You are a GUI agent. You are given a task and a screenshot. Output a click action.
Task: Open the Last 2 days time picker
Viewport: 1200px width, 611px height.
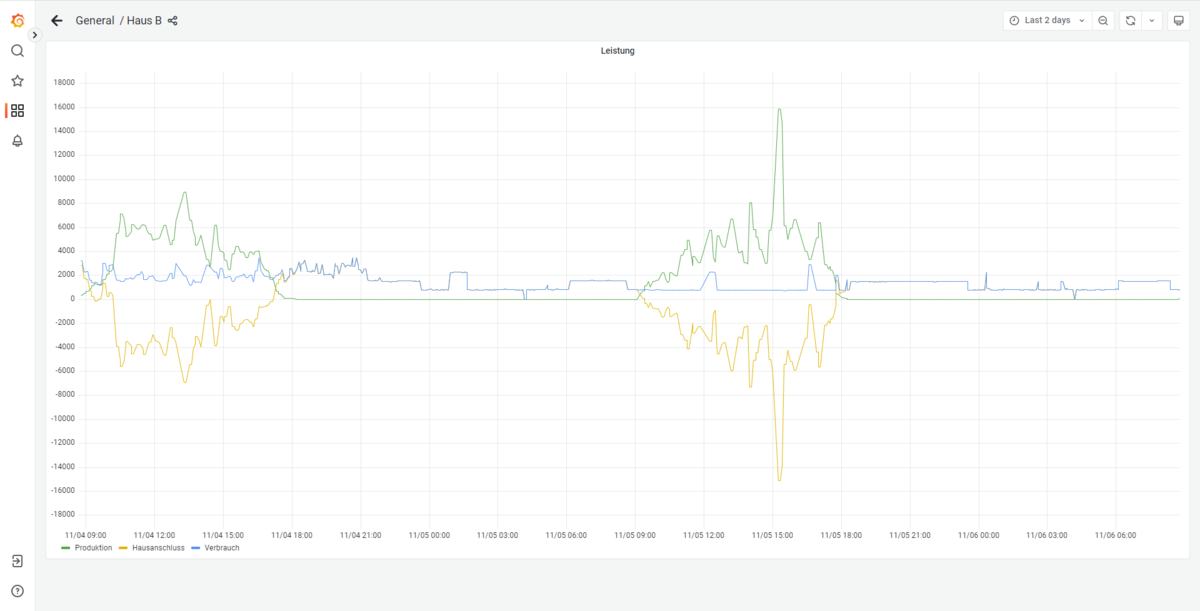pyautogui.click(x=1047, y=21)
